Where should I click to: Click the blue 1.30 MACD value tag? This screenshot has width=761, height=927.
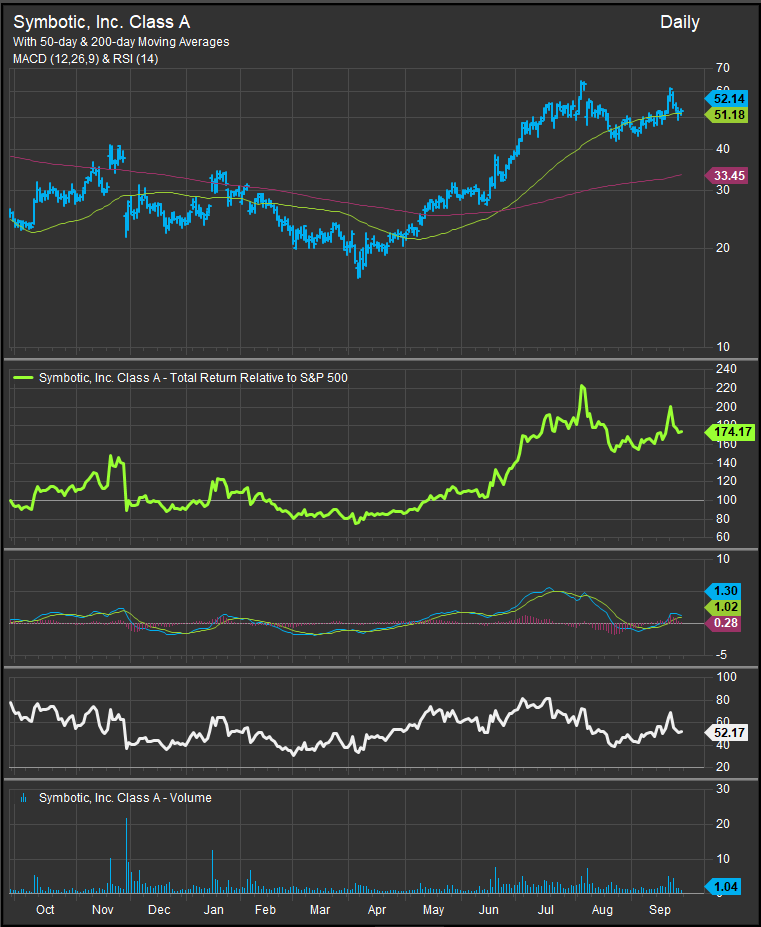pyautogui.click(x=728, y=590)
